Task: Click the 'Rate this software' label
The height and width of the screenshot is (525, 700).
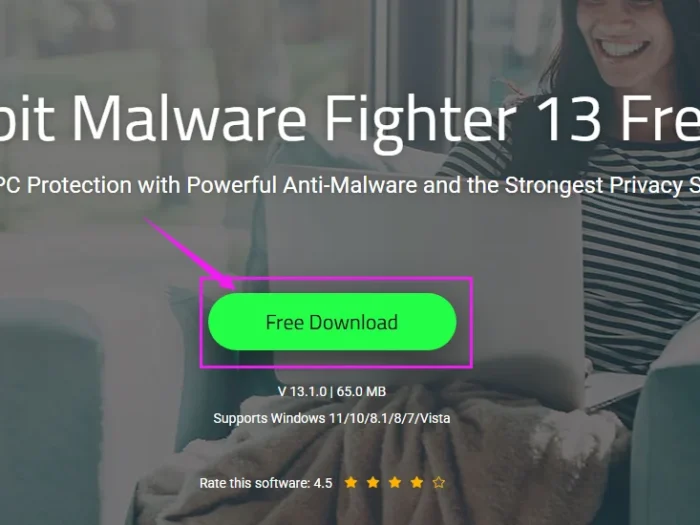Action: click(x=254, y=483)
